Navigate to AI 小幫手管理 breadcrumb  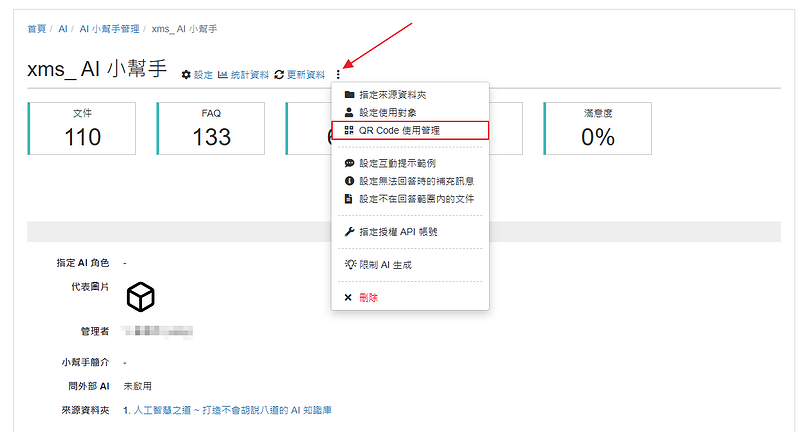pyautogui.click(x=111, y=28)
